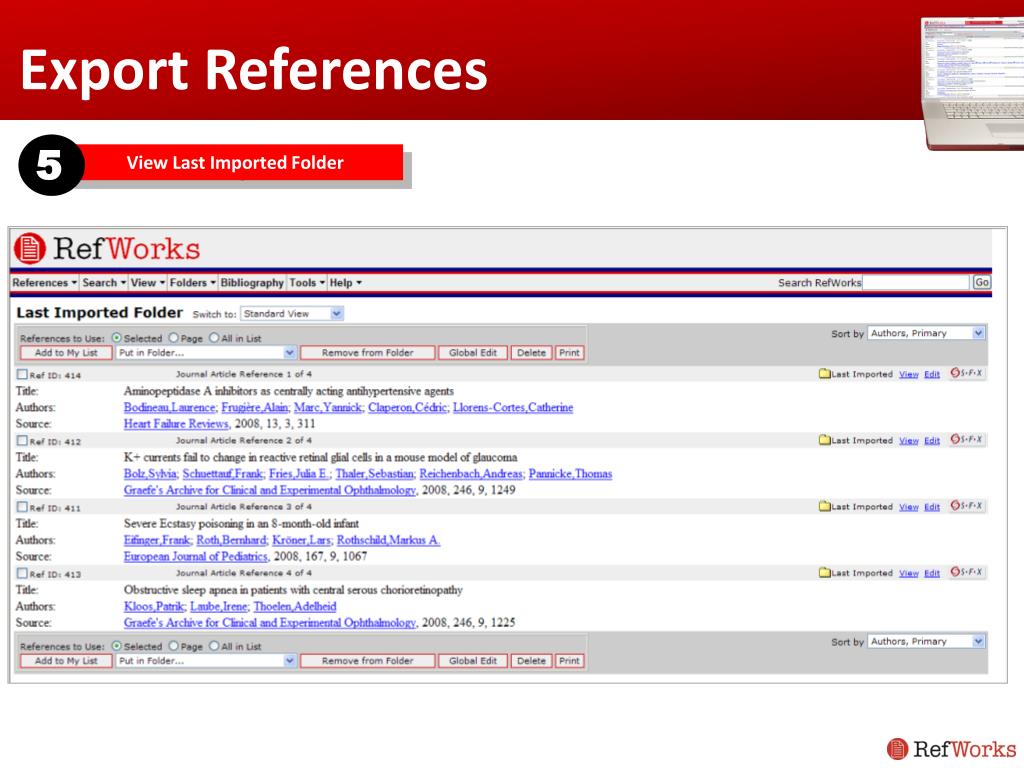Open author link Llorens-Cortes, Catherine

click(x=513, y=408)
